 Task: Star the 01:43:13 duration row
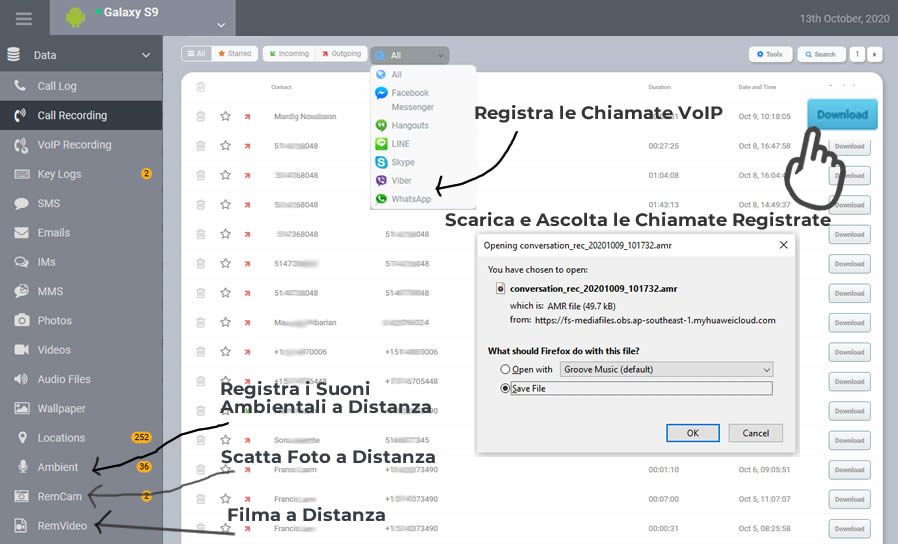[226, 204]
